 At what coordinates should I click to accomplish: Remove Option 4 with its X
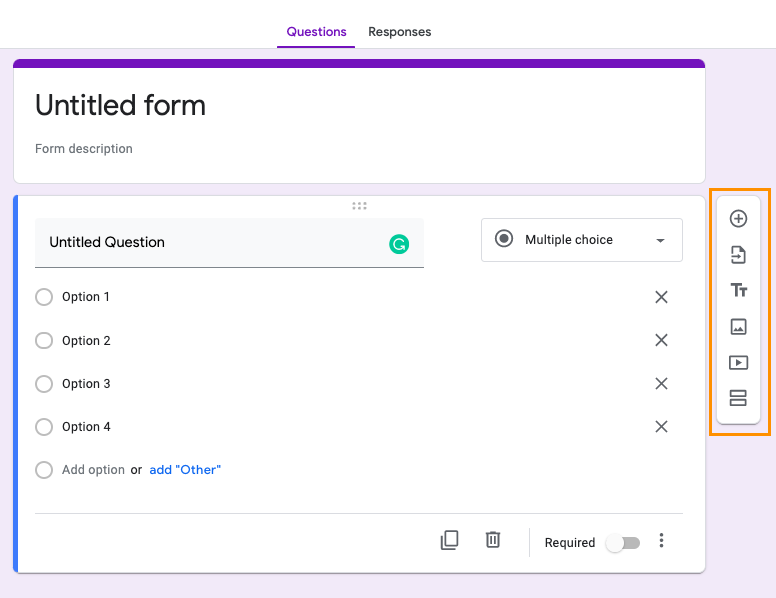661,427
